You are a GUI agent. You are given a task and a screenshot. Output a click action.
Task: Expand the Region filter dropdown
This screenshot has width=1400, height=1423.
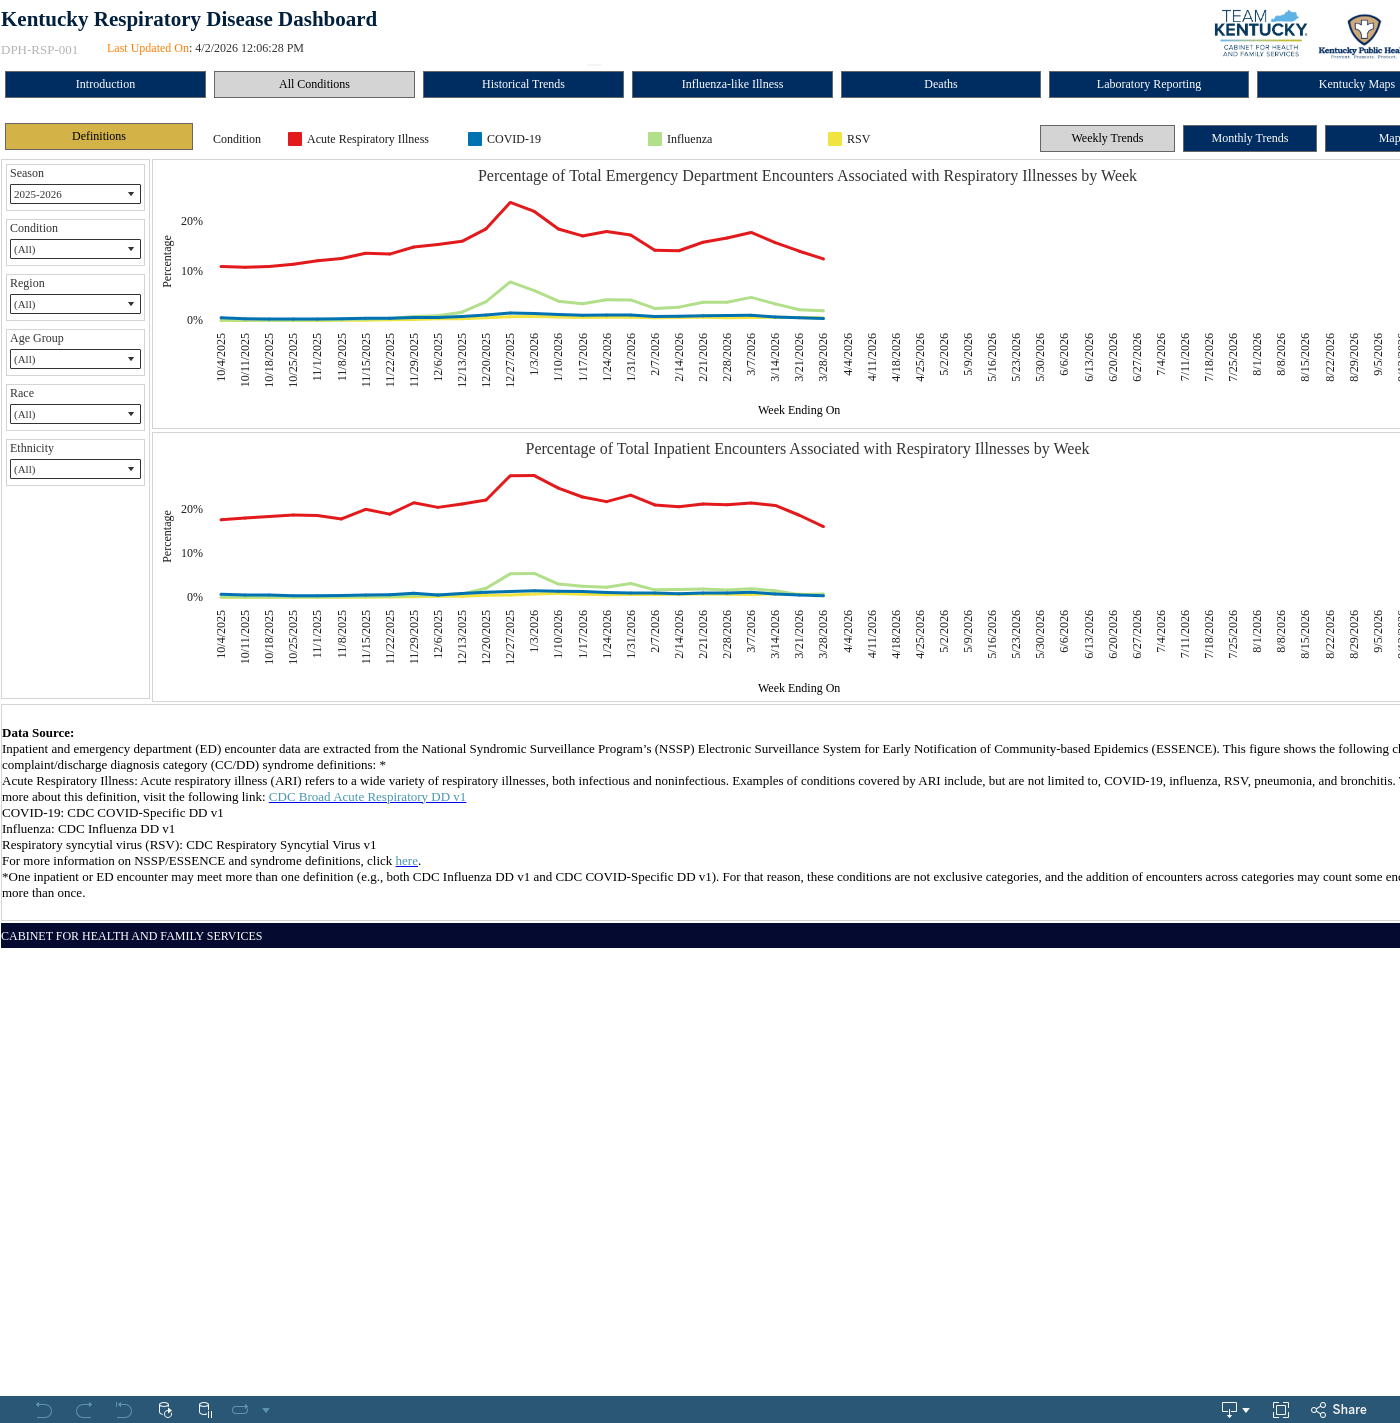75,304
